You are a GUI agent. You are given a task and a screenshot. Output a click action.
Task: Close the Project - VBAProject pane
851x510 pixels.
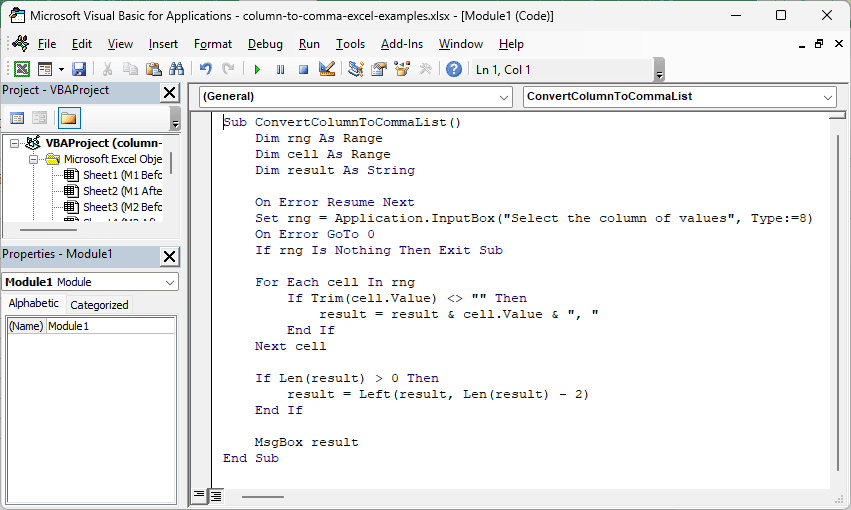169,93
